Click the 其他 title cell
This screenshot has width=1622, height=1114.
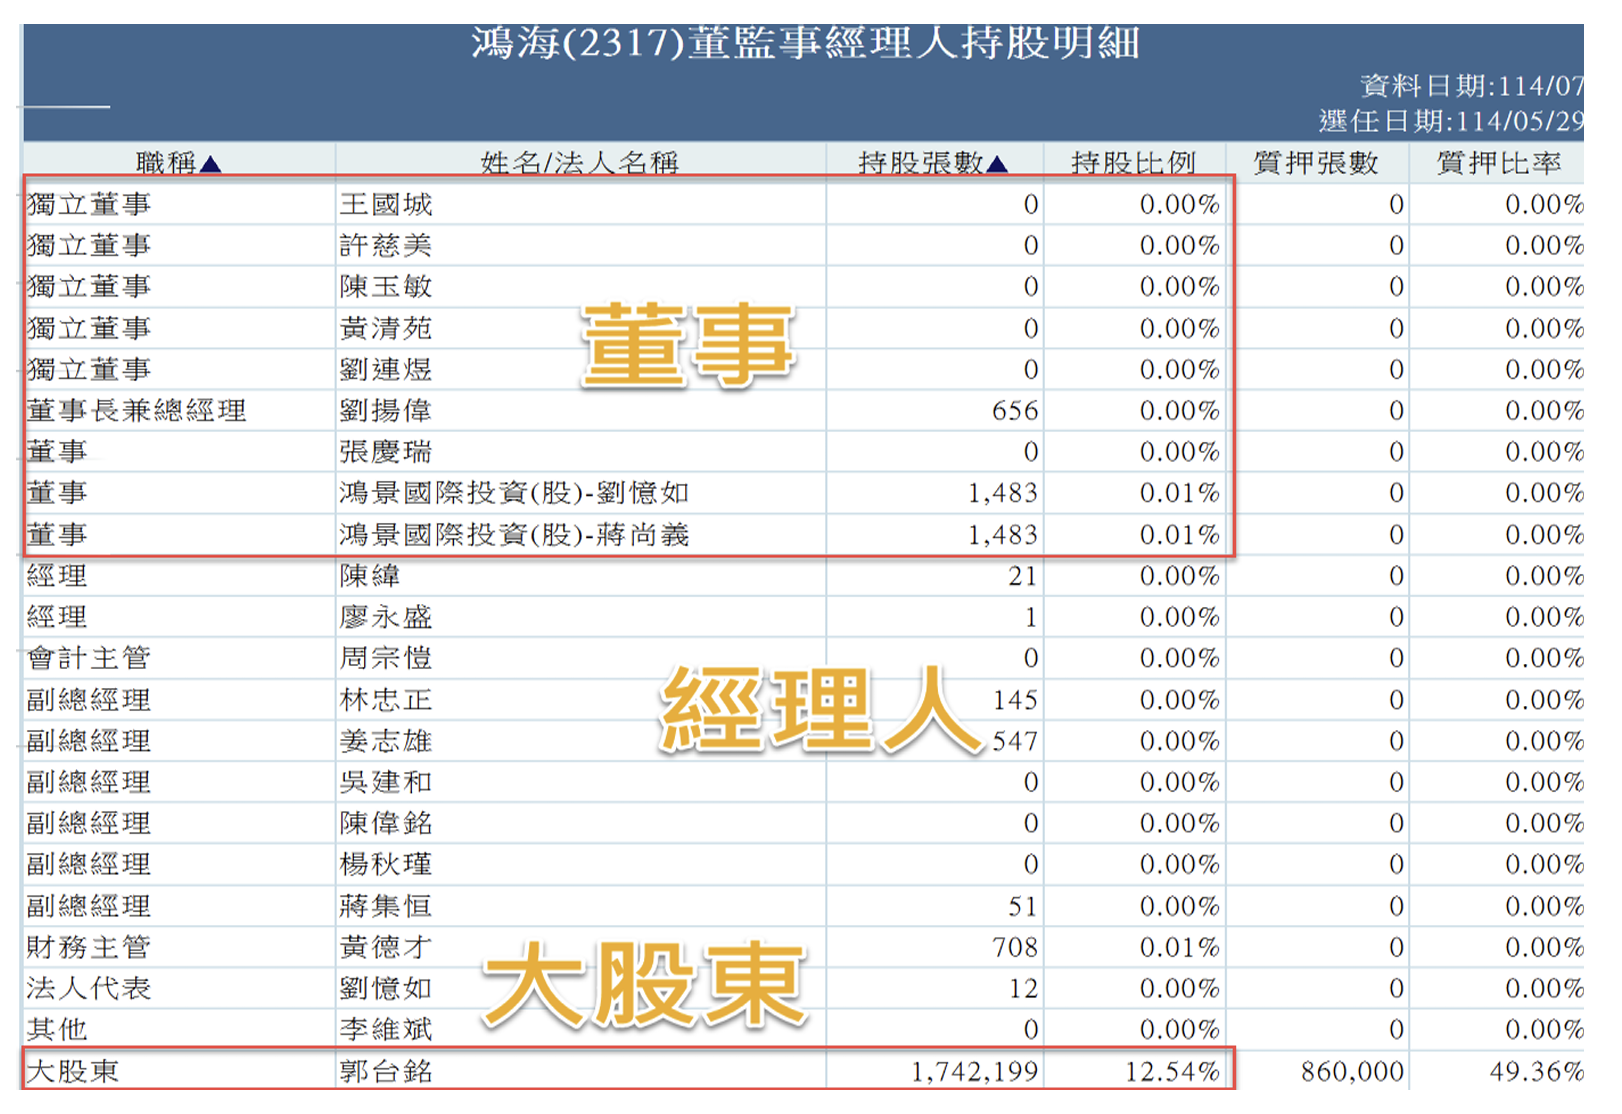[x=57, y=1029]
